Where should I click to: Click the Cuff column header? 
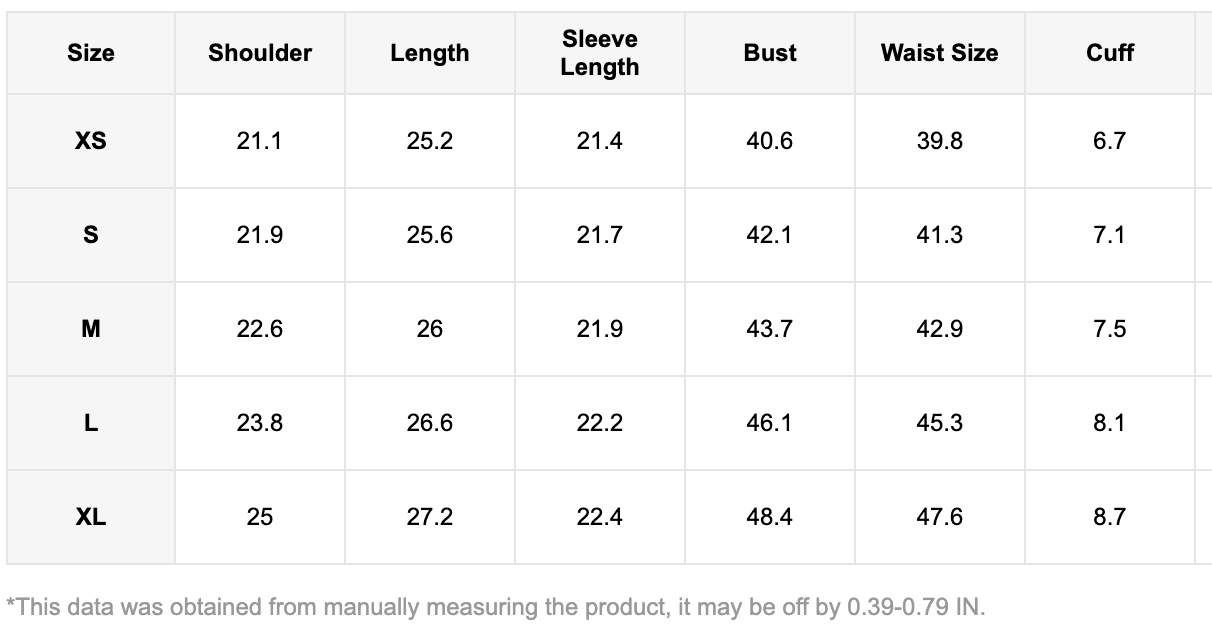1110,53
